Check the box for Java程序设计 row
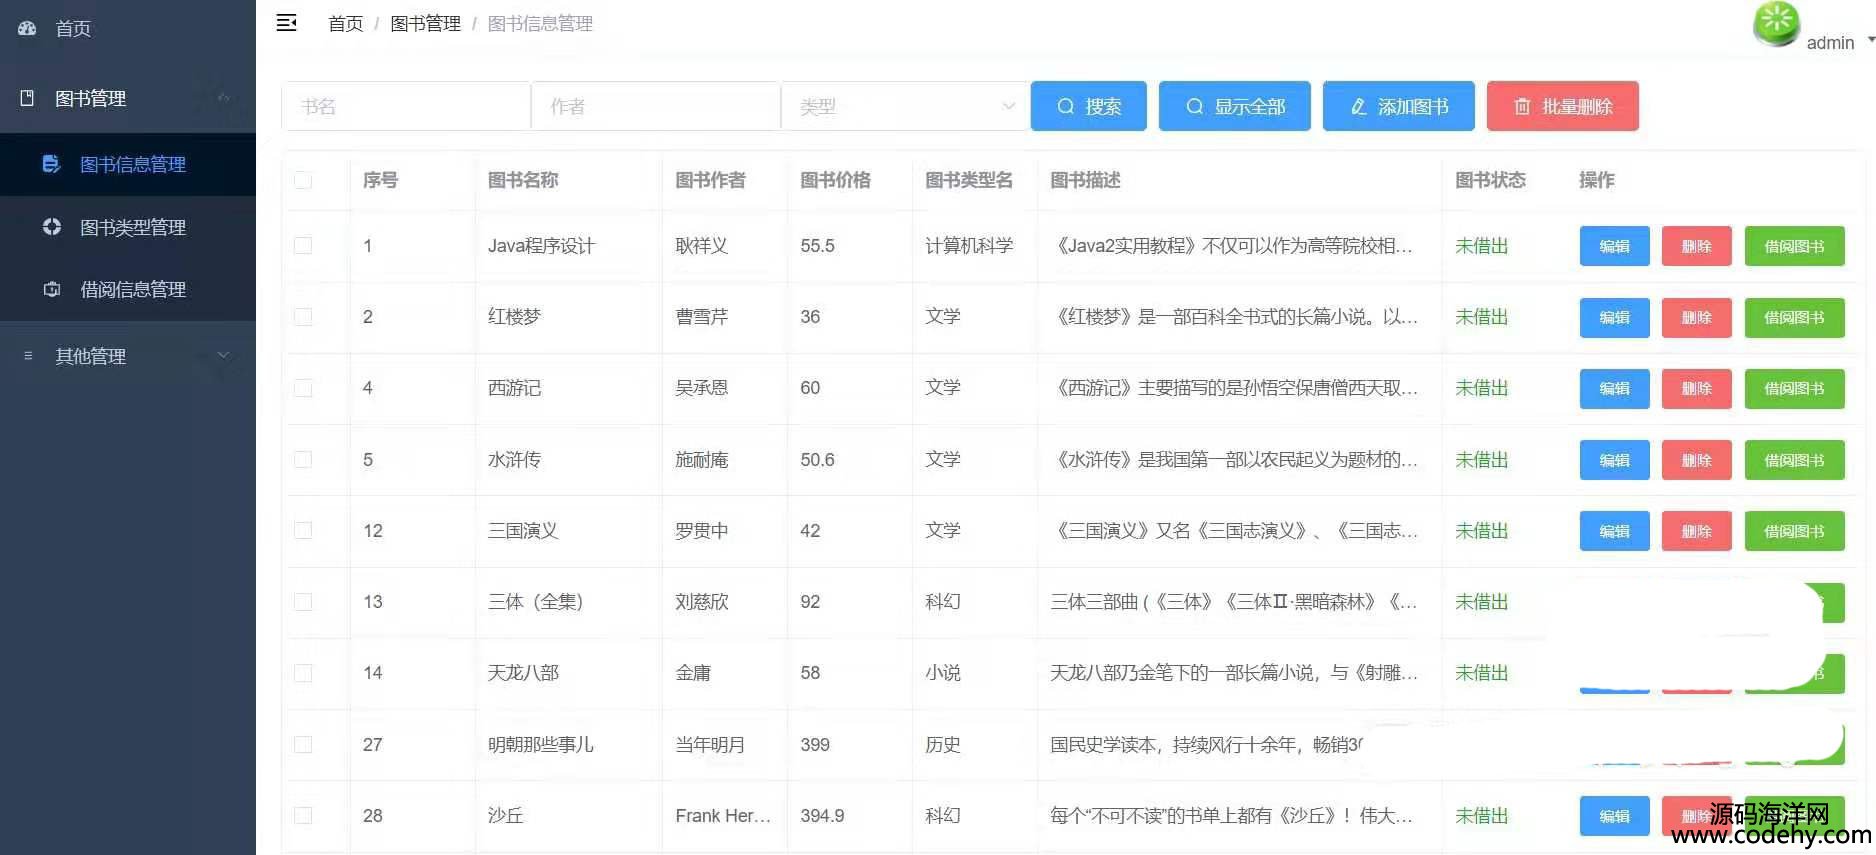The image size is (1876, 855). point(303,246)
